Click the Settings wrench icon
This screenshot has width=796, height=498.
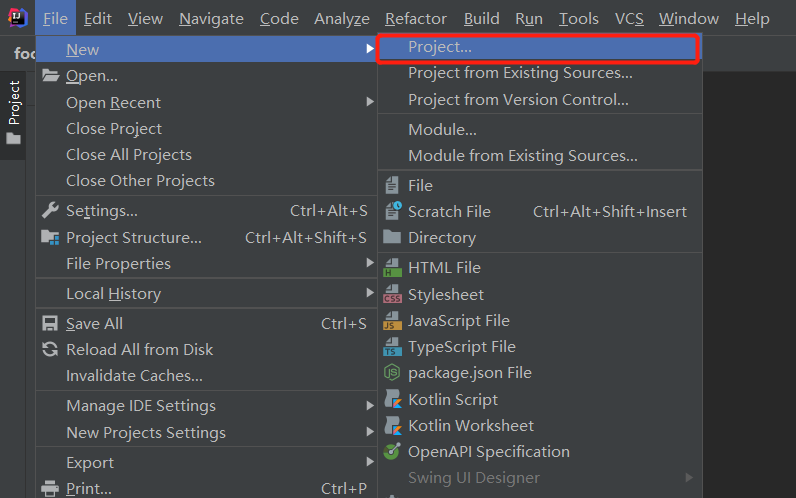[50, 211]
